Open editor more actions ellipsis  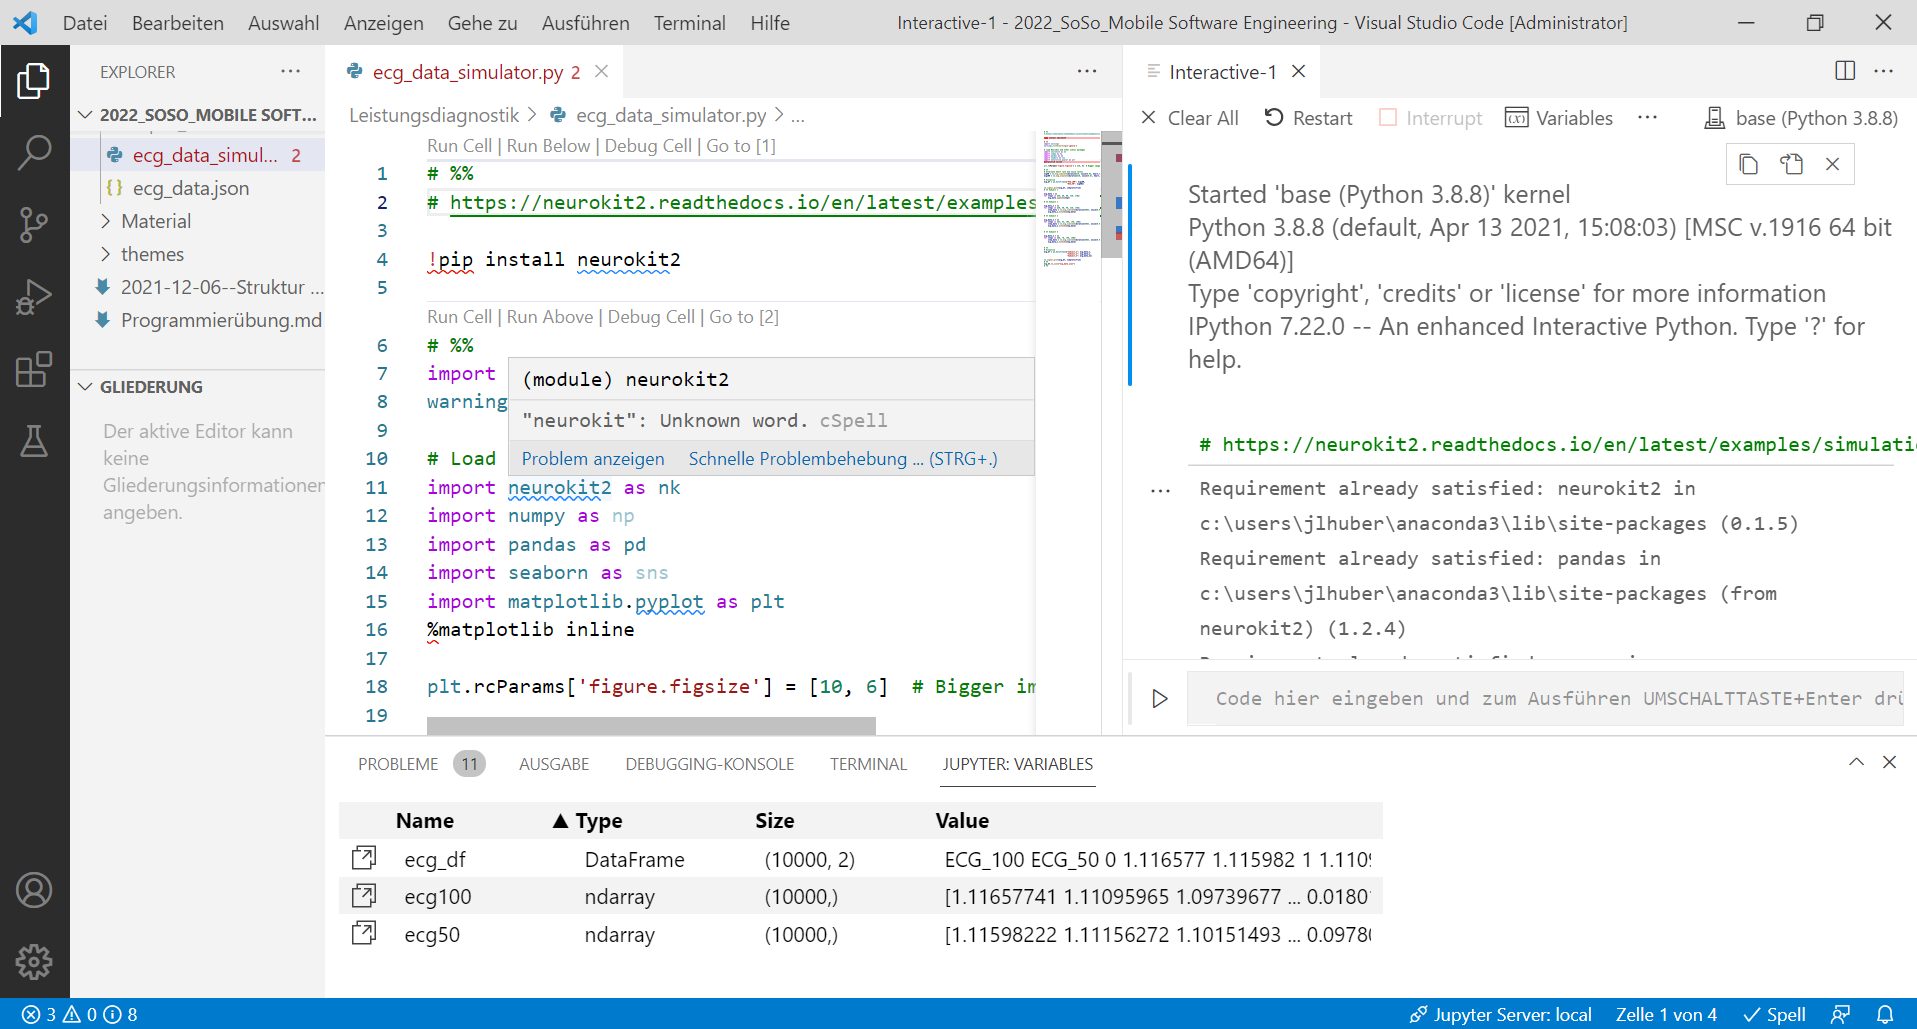pos(1087,72)
